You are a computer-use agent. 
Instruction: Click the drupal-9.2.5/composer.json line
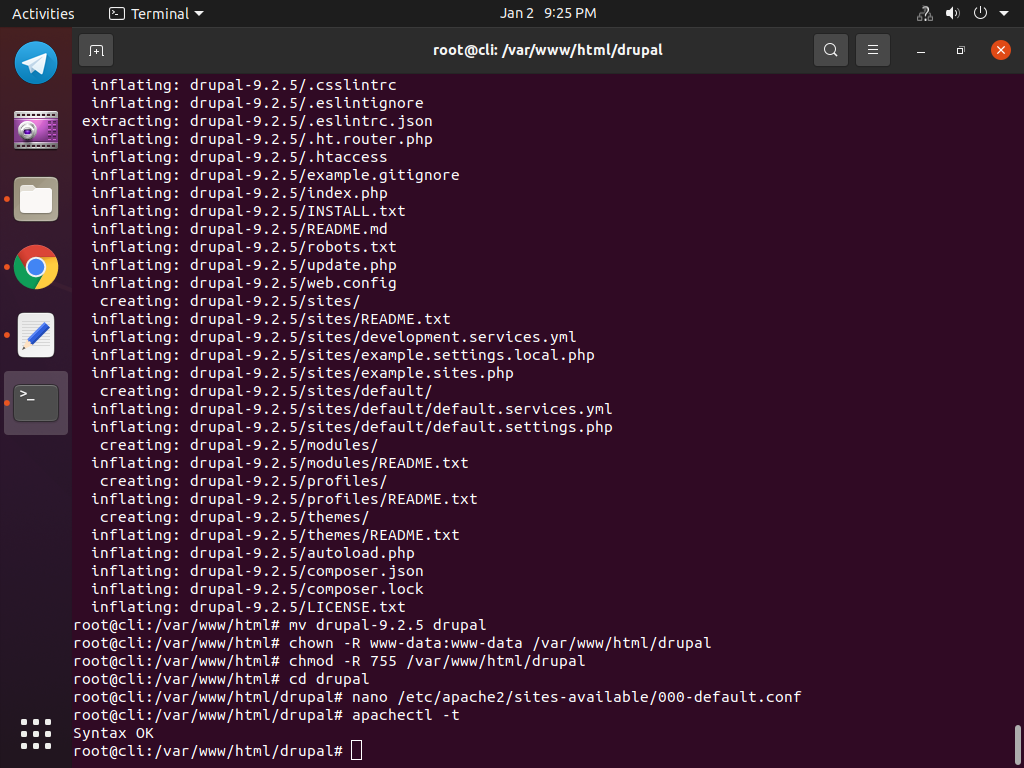(257, 571)
